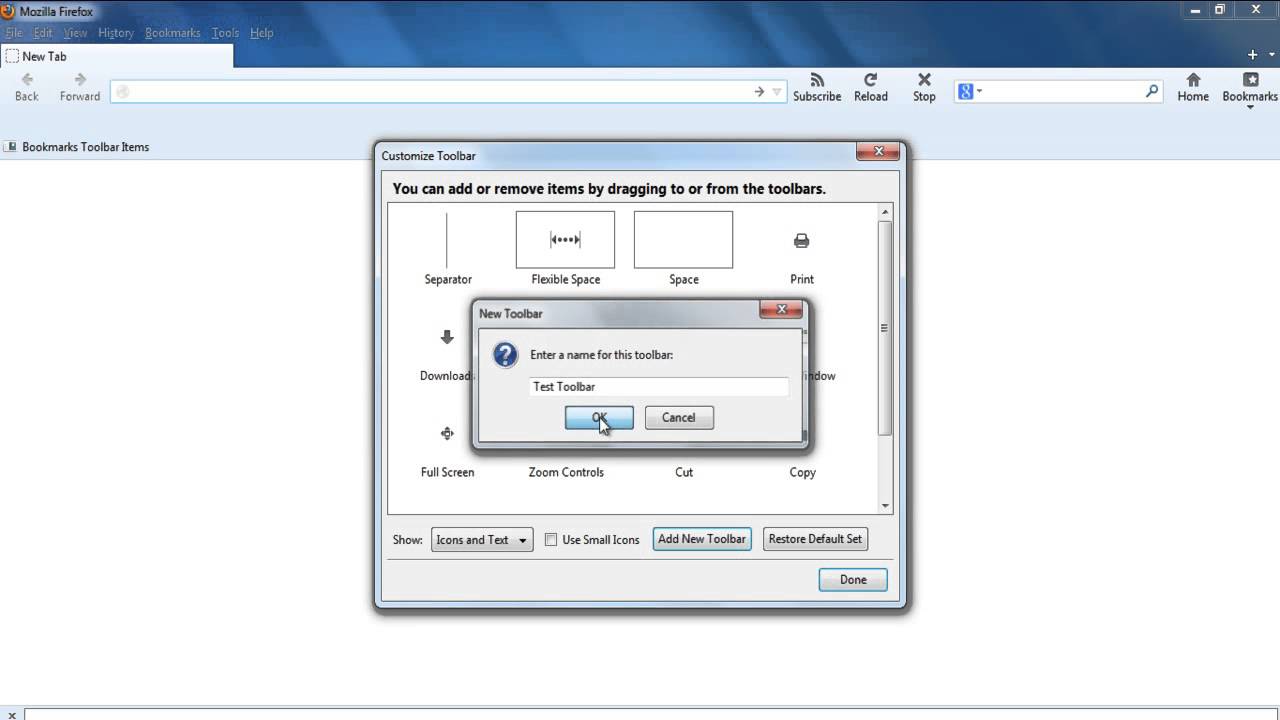
Task: Open the Help menu
Action: pos(262,33)
